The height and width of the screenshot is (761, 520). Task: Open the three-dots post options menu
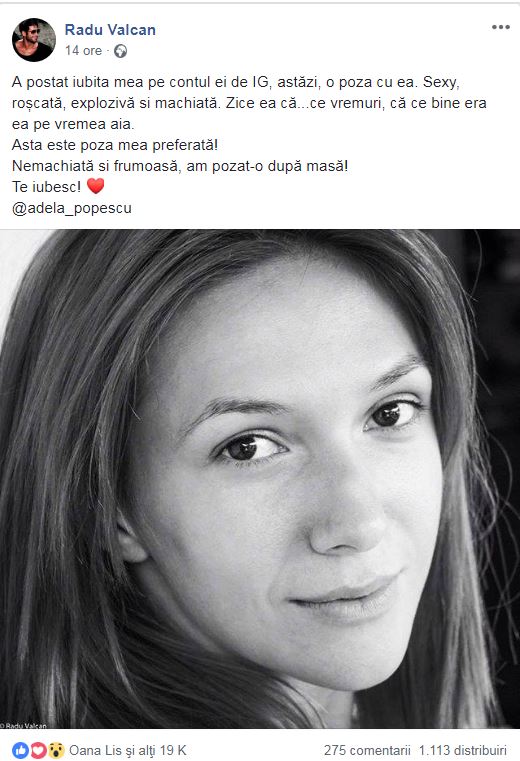click(x=501, y=27)
